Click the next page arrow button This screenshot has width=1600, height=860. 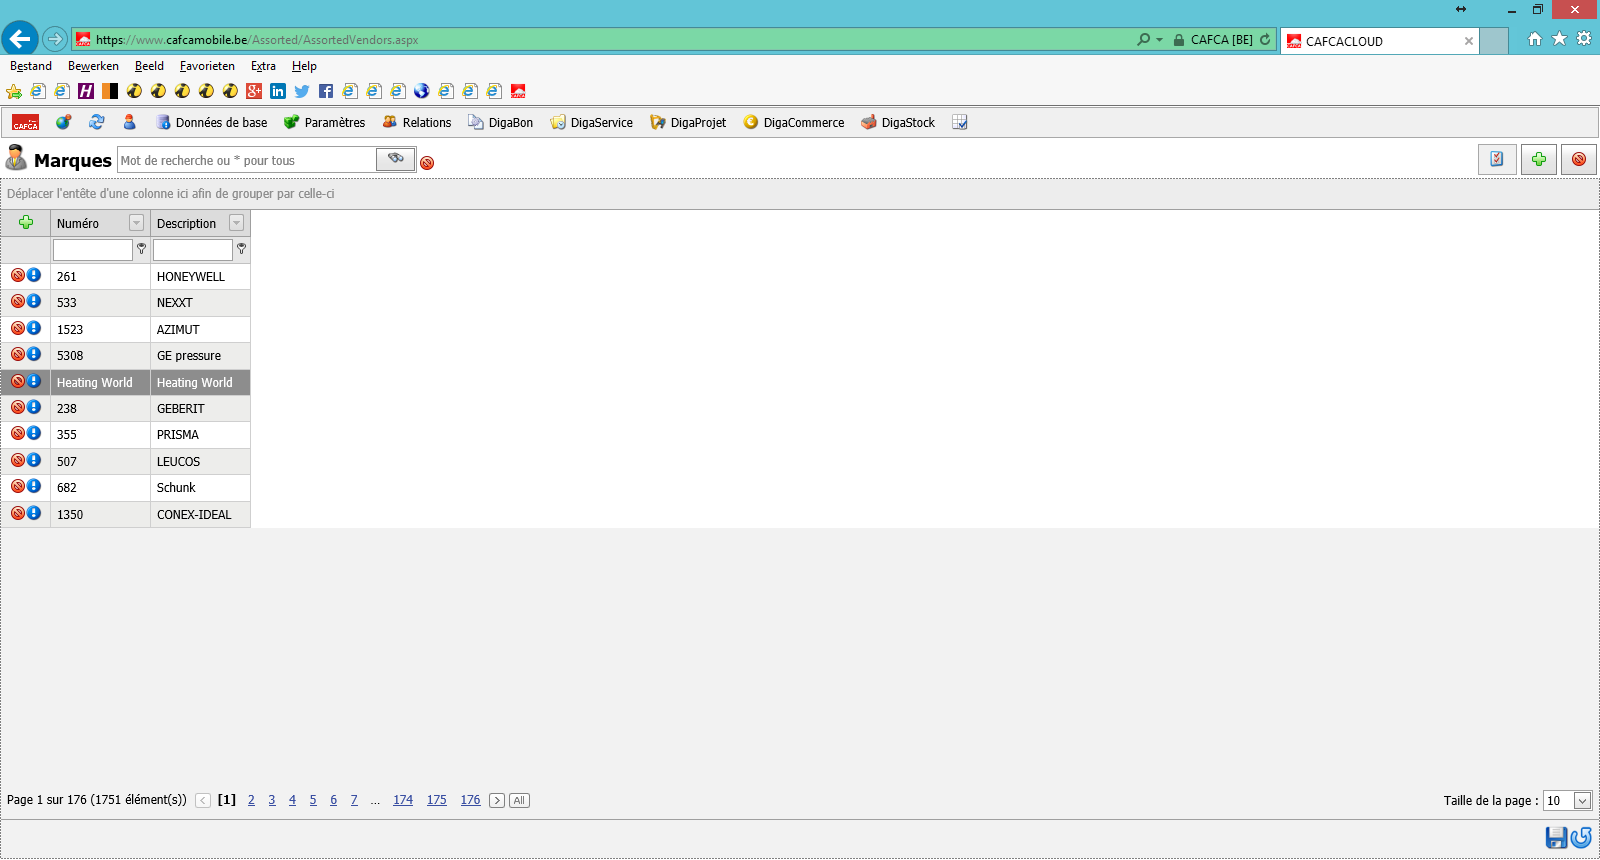497,800
